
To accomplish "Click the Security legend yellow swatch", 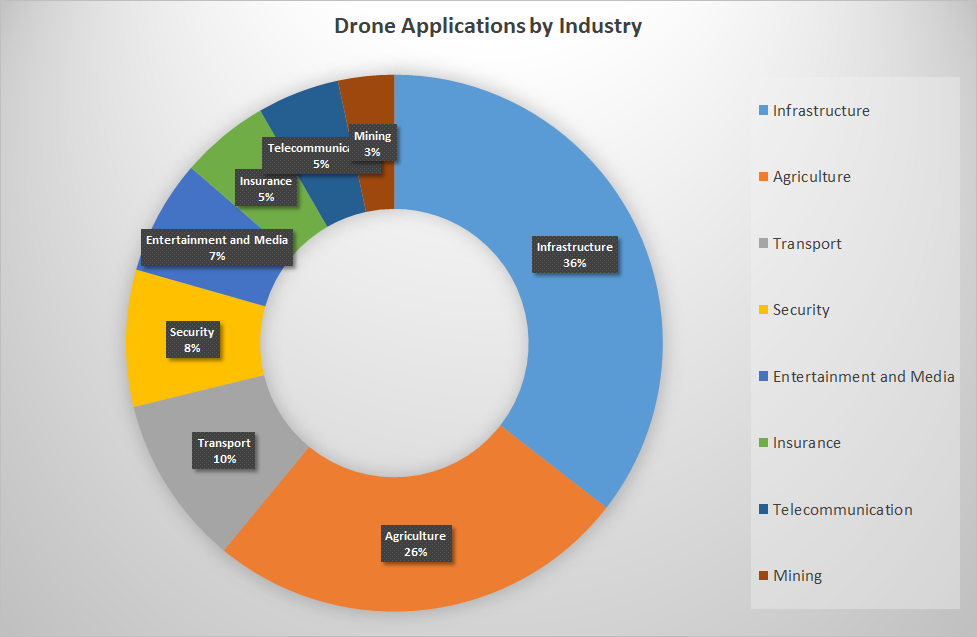I will 764,310.
